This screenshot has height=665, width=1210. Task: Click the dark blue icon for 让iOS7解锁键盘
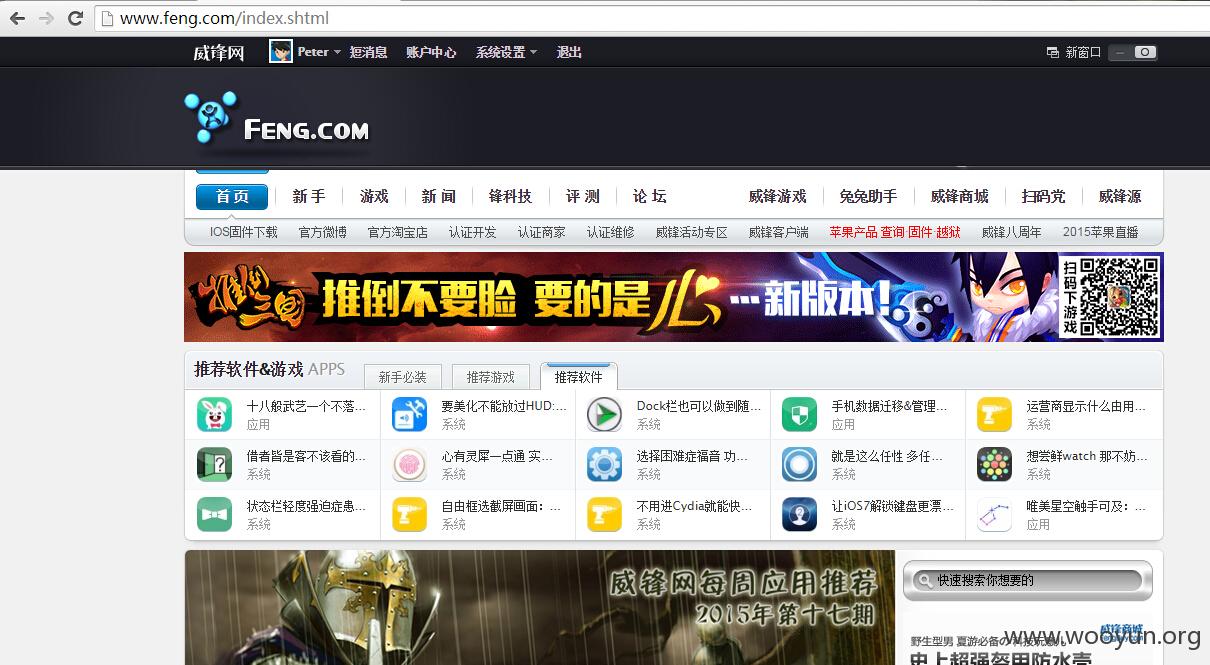pyautogui.click(x=799, y=514)
